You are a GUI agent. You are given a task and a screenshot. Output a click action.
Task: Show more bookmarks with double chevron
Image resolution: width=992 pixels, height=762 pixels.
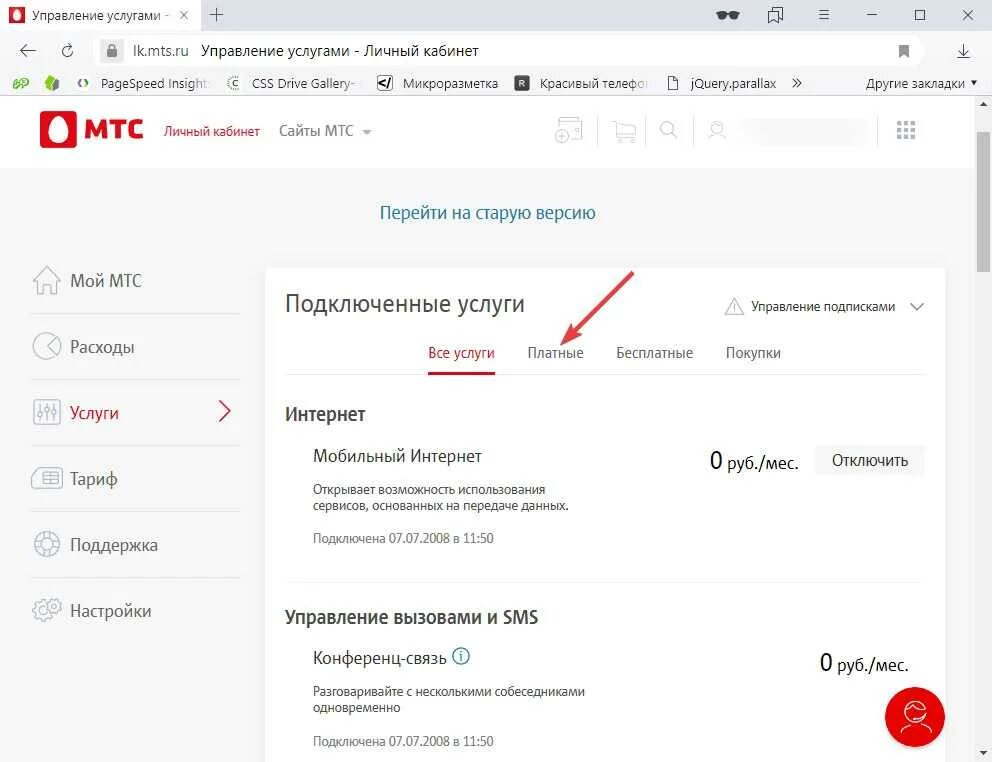[x=797, y=83]
